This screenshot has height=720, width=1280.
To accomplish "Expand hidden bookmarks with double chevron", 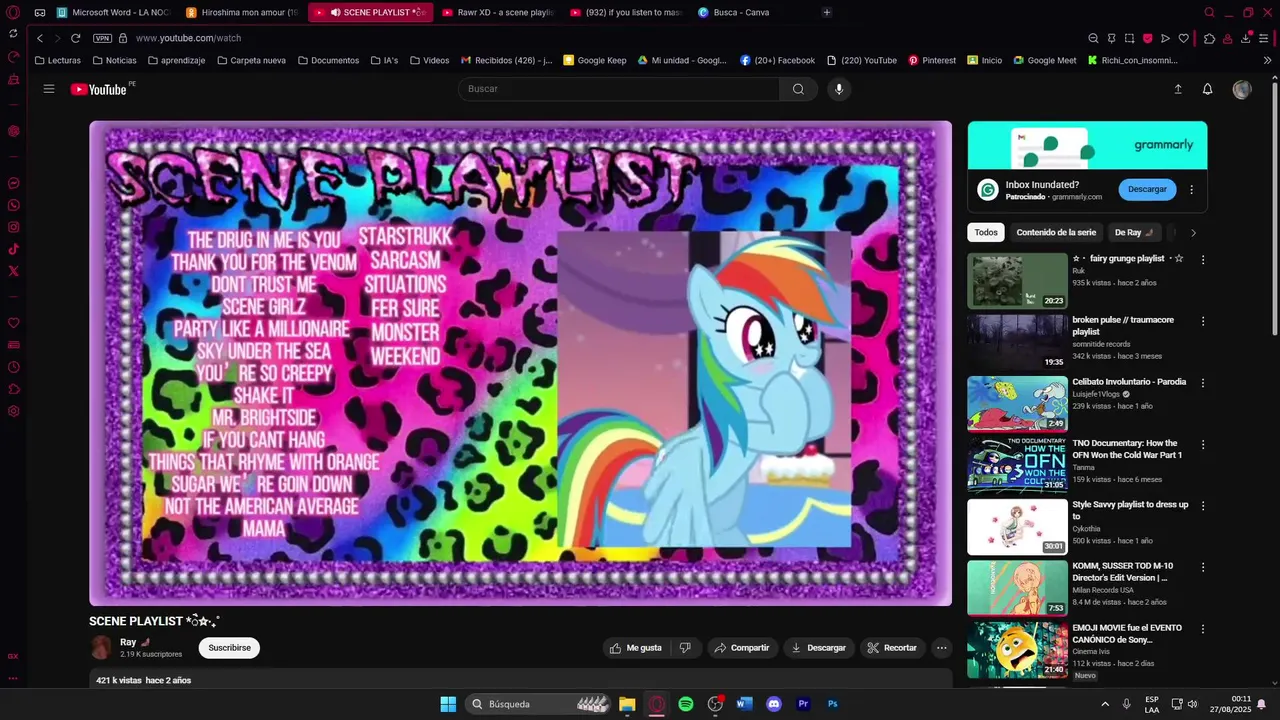I will [x=1268, y=60].
